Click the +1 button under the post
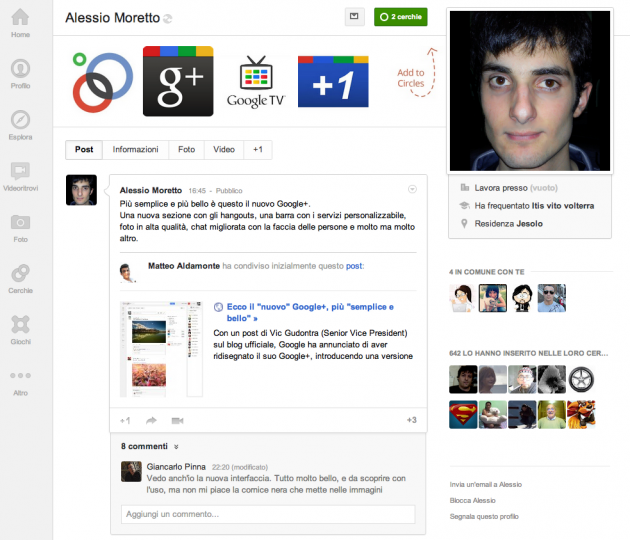 (125, 421)
